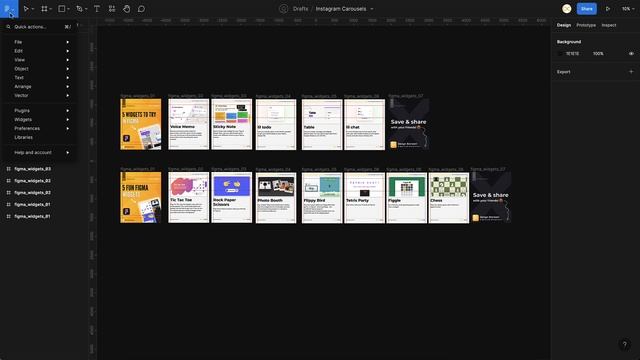Select the lil todo frame
Image resolution: width=640 pixels, height=360 pixels.
pos(276,124)
